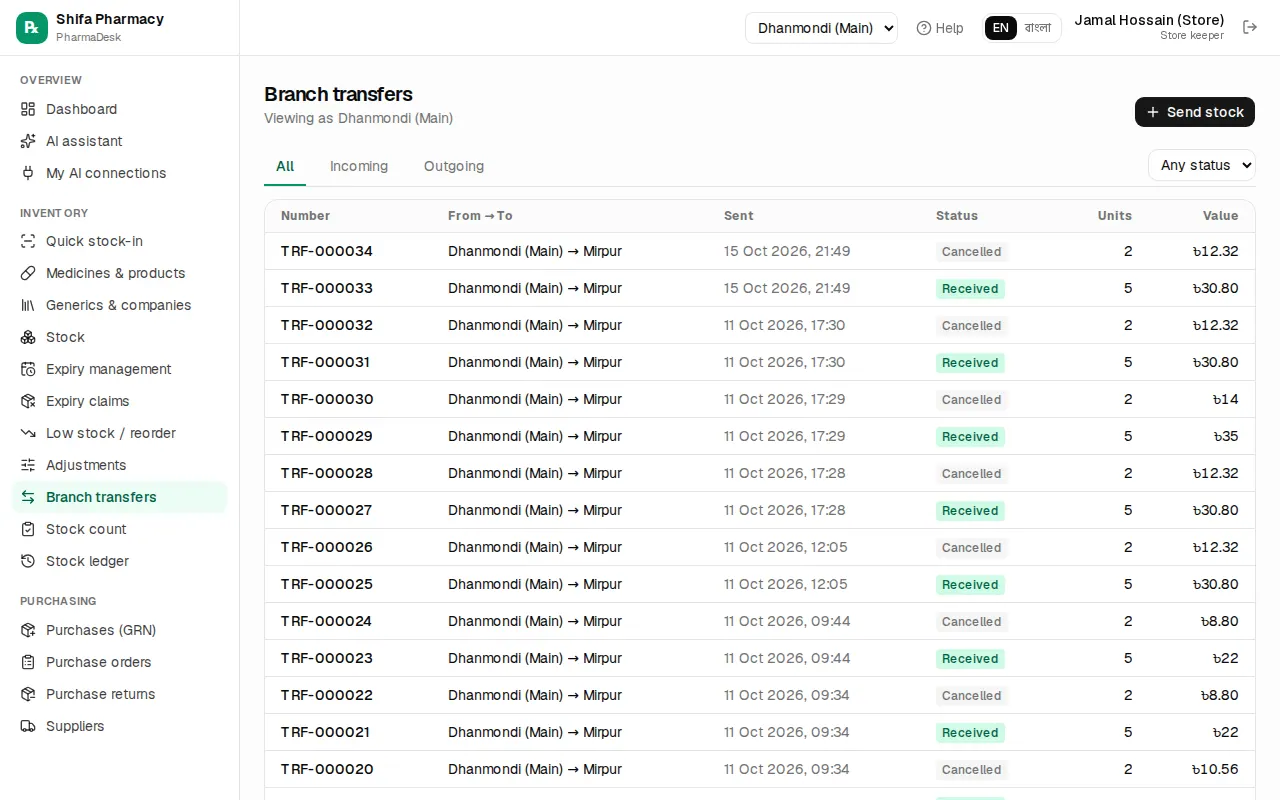Open Purchase orders menu item
This screenshot has height=800, width=1280.
(x=120, y=662)
